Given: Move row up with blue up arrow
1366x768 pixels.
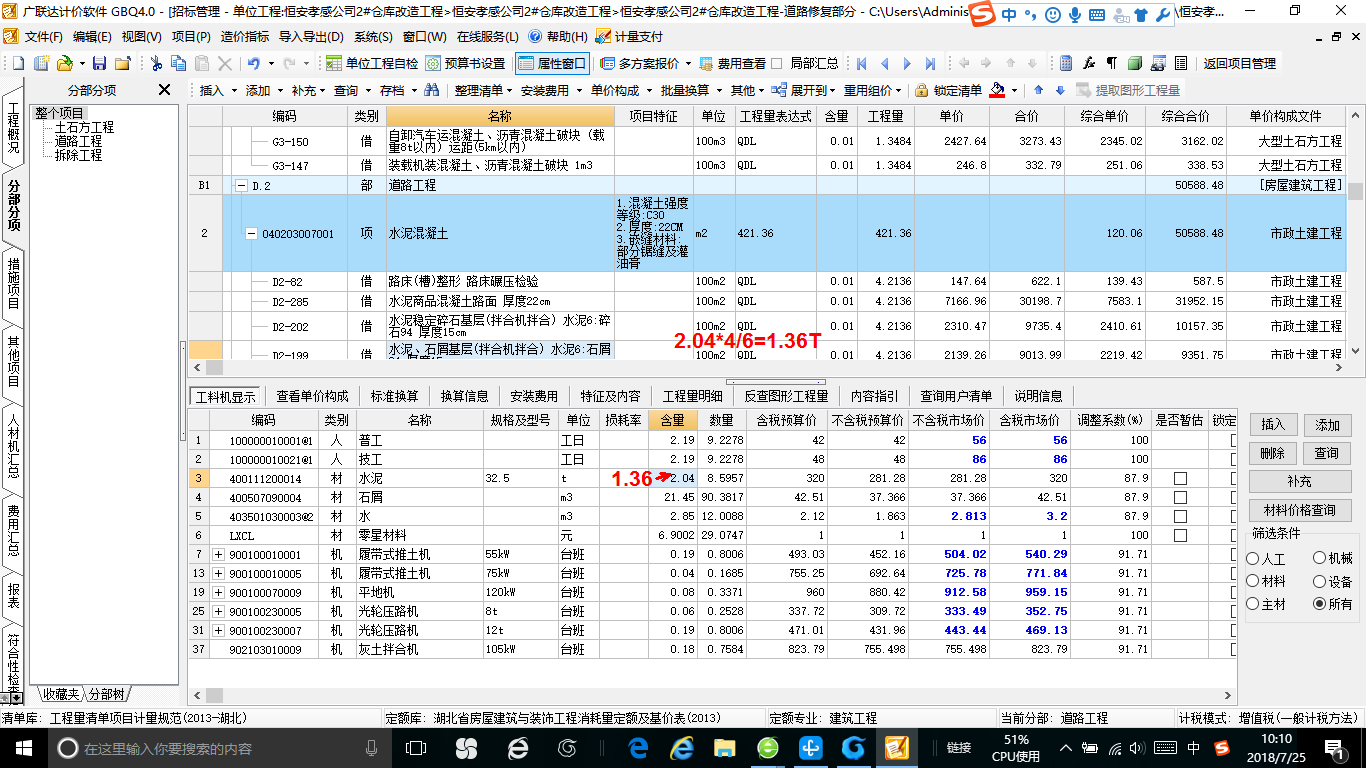Looking at the screenshot, I should 1038,90.
